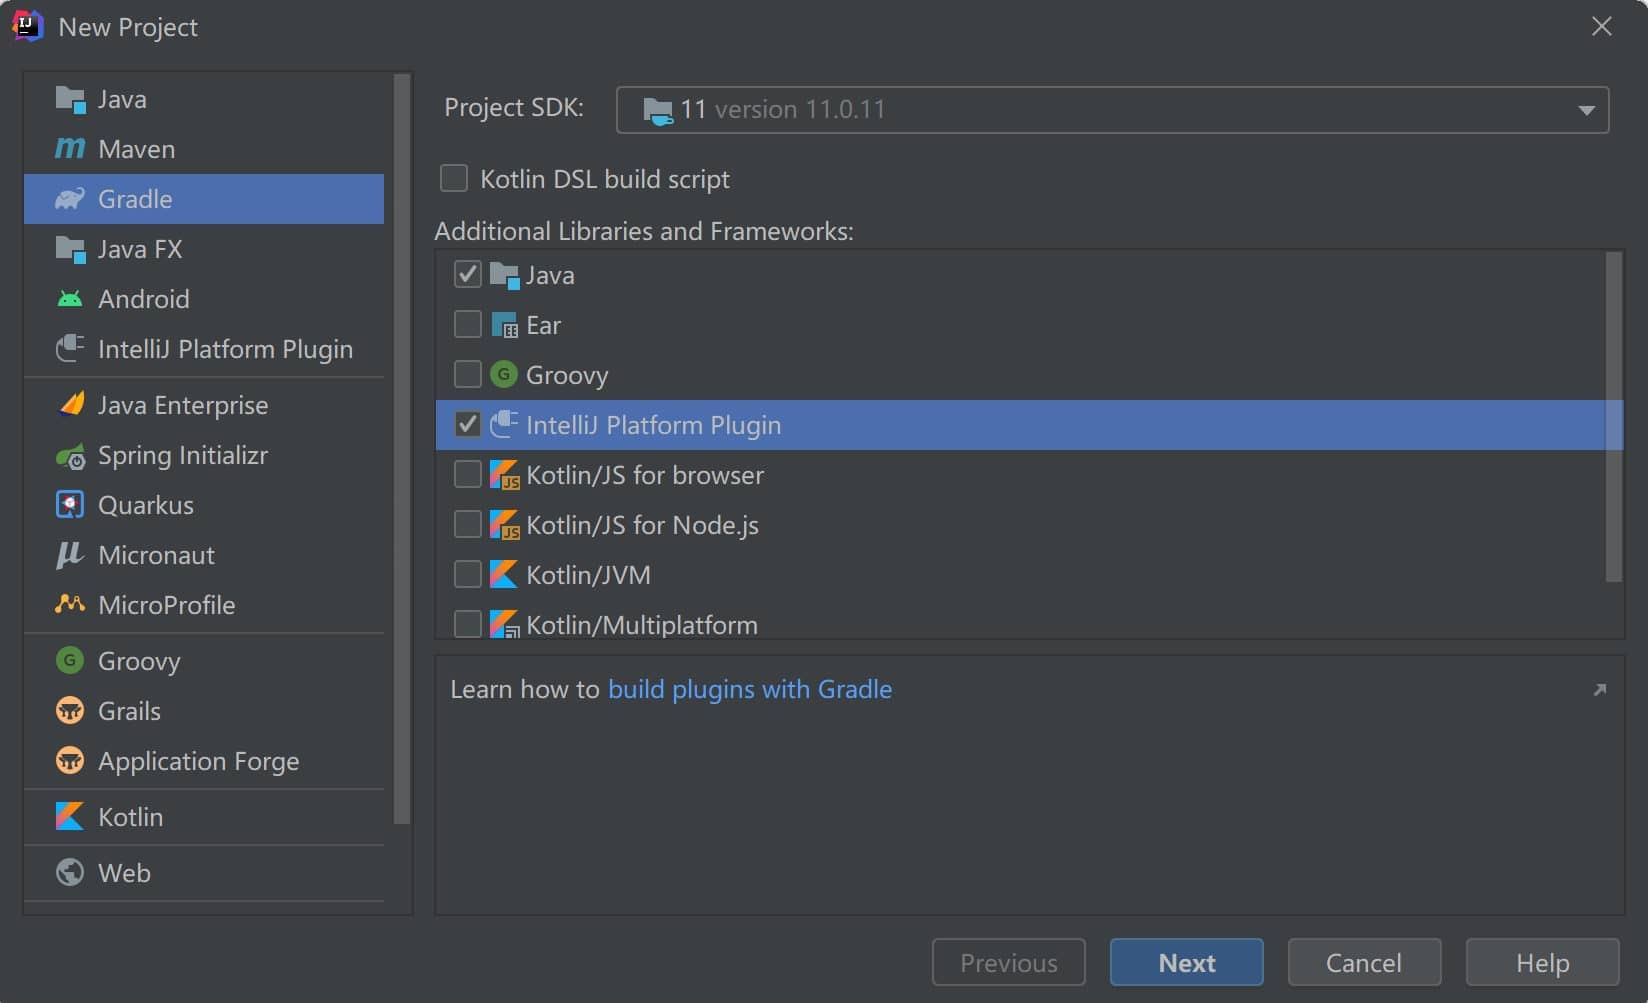
Task: Click the IntelliJ IDEA logo in title bar
Action: pyautogui.click(x=27, y=26)
